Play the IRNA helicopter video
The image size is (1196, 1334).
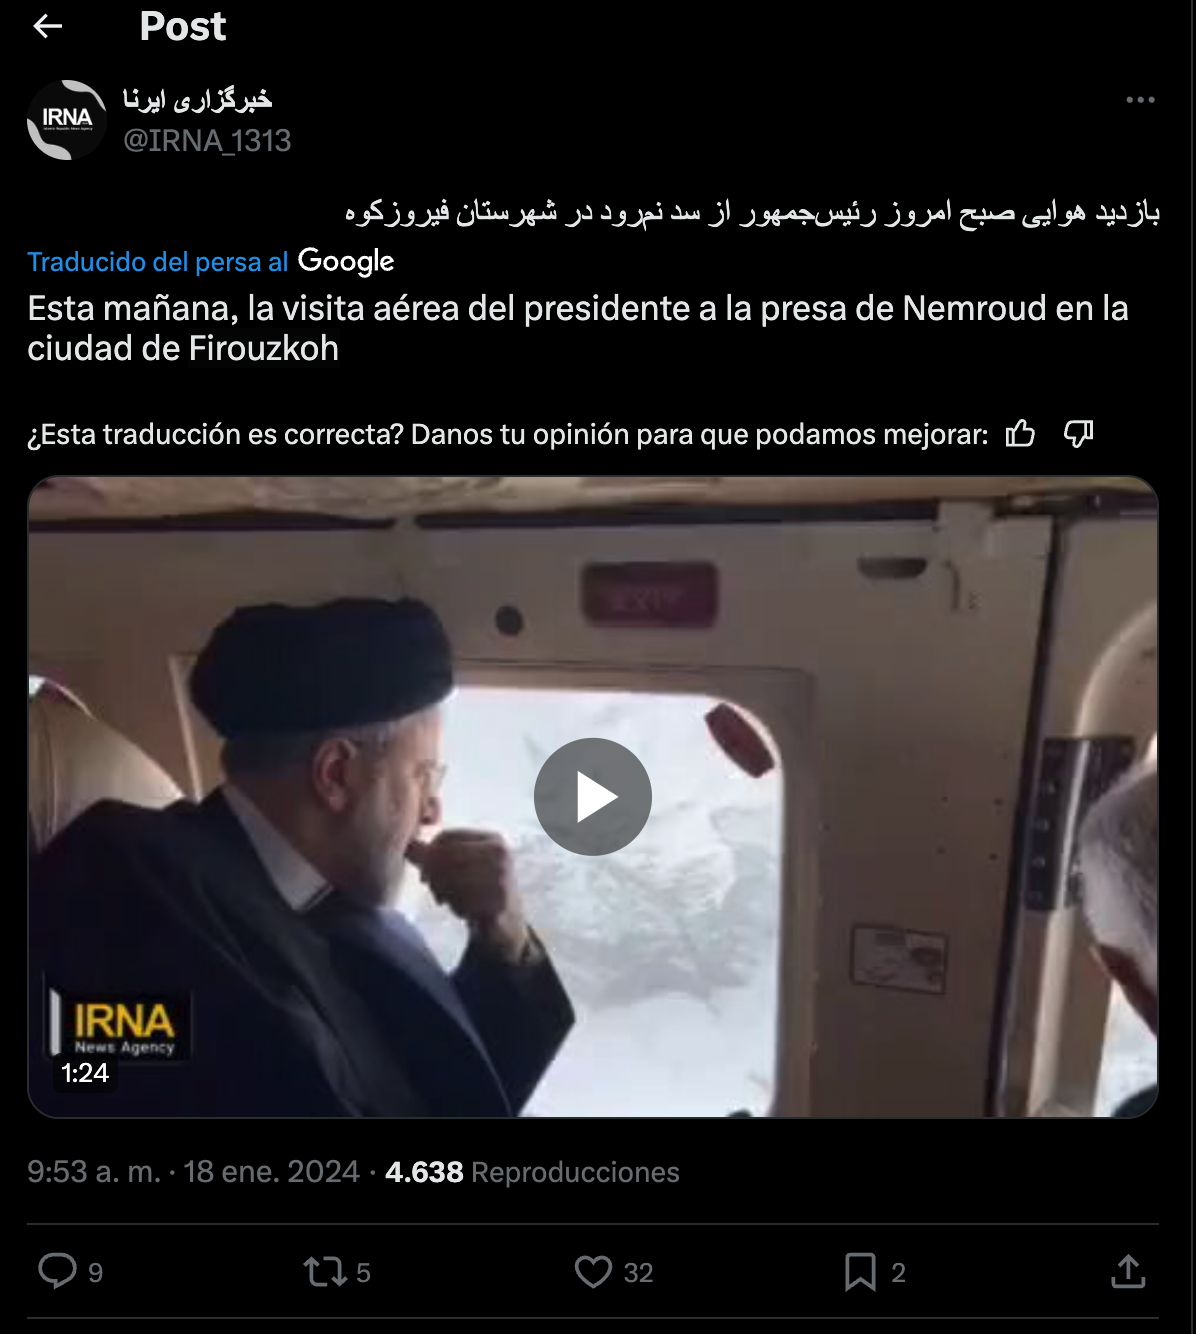(x=593, y=797)
